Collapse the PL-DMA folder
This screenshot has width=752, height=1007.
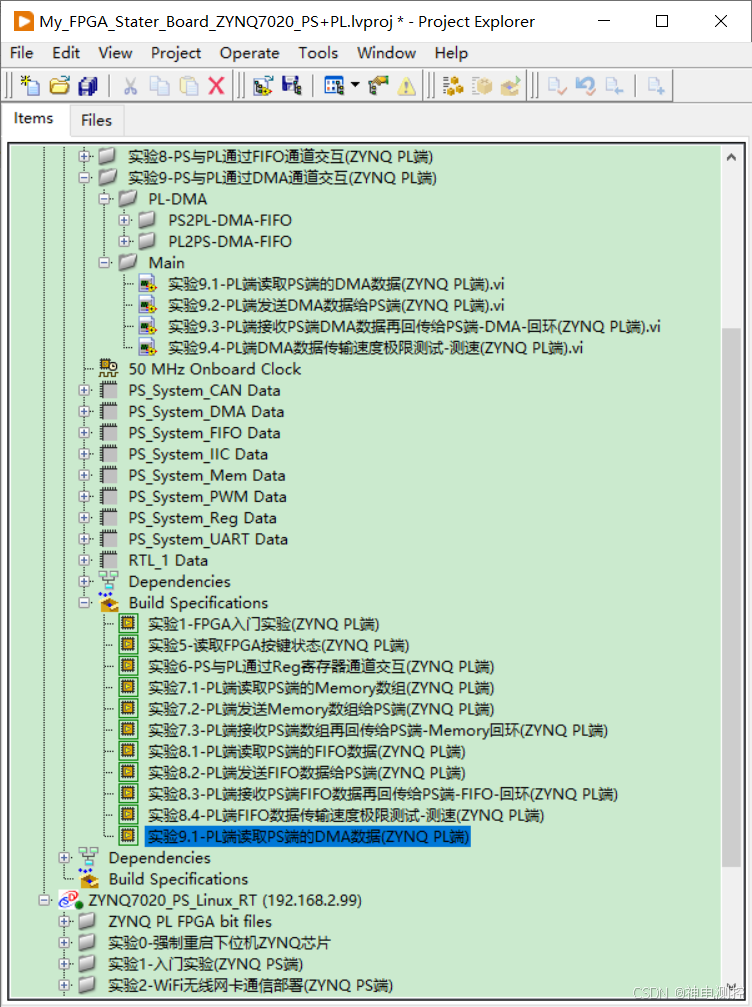click(105, 198)
